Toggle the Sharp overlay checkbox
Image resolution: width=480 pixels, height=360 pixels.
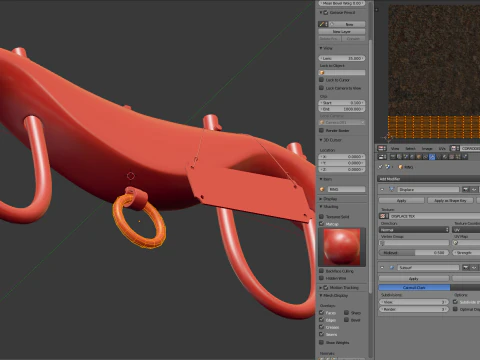346,313
